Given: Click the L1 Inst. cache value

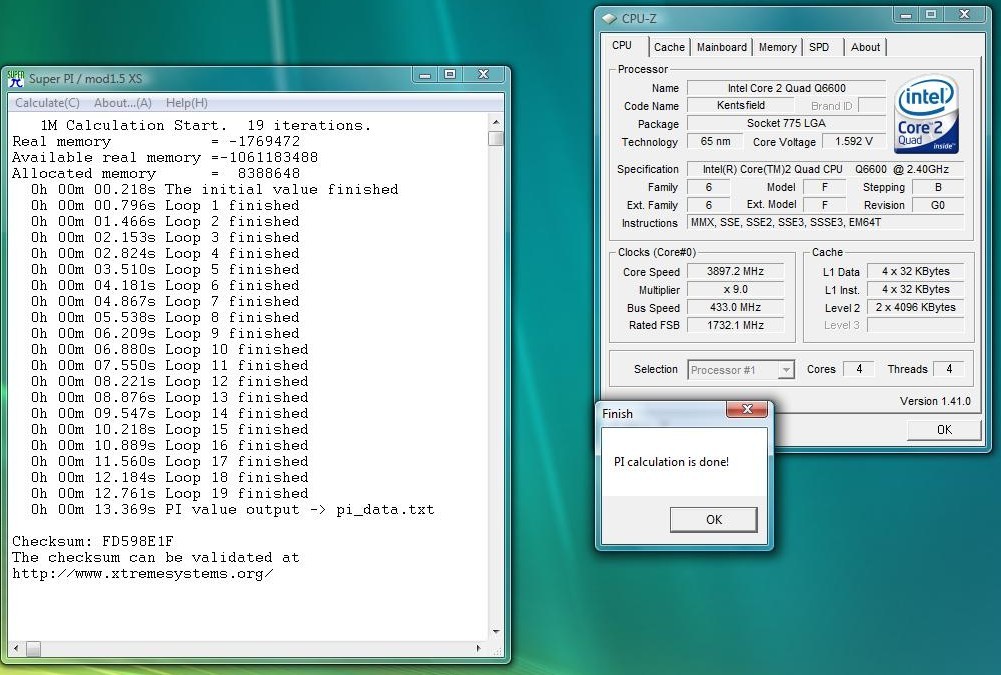Looking at the screenshot, I should coord(915,289).
